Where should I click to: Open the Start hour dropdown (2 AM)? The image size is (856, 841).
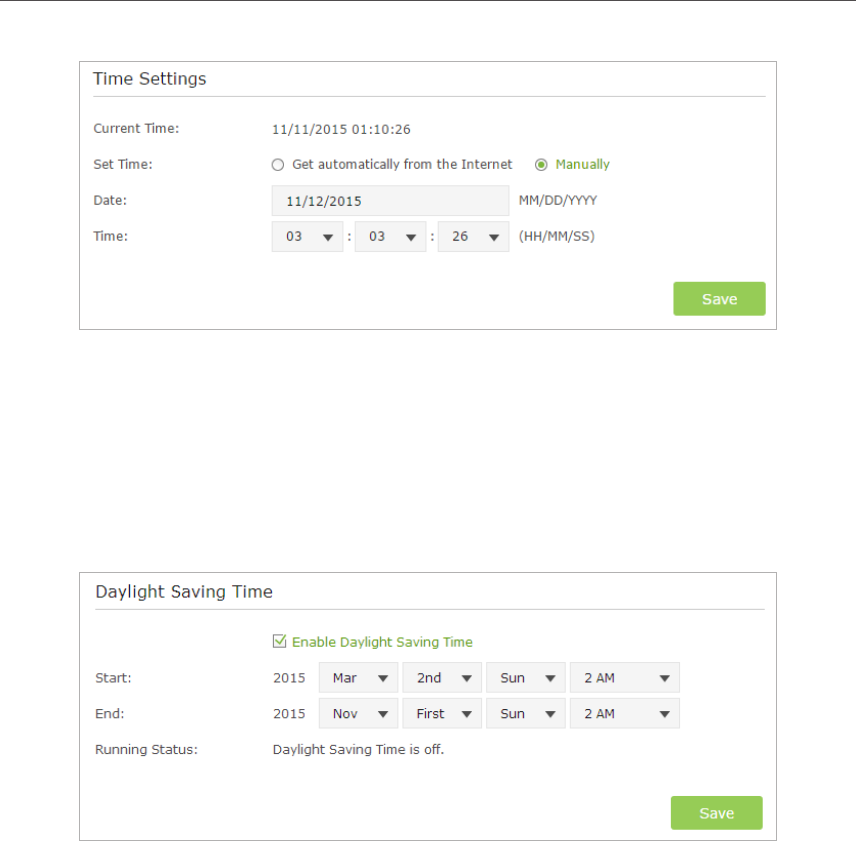pyautogui.click(x=624, y=678)
